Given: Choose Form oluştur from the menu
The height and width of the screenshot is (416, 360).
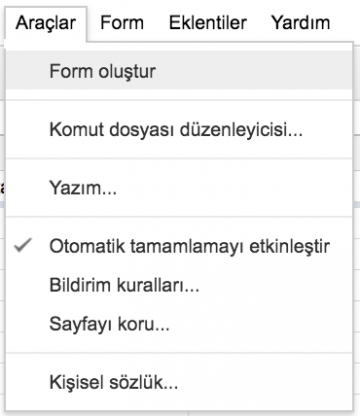Looking at the screenshot, I should point(179,71).
